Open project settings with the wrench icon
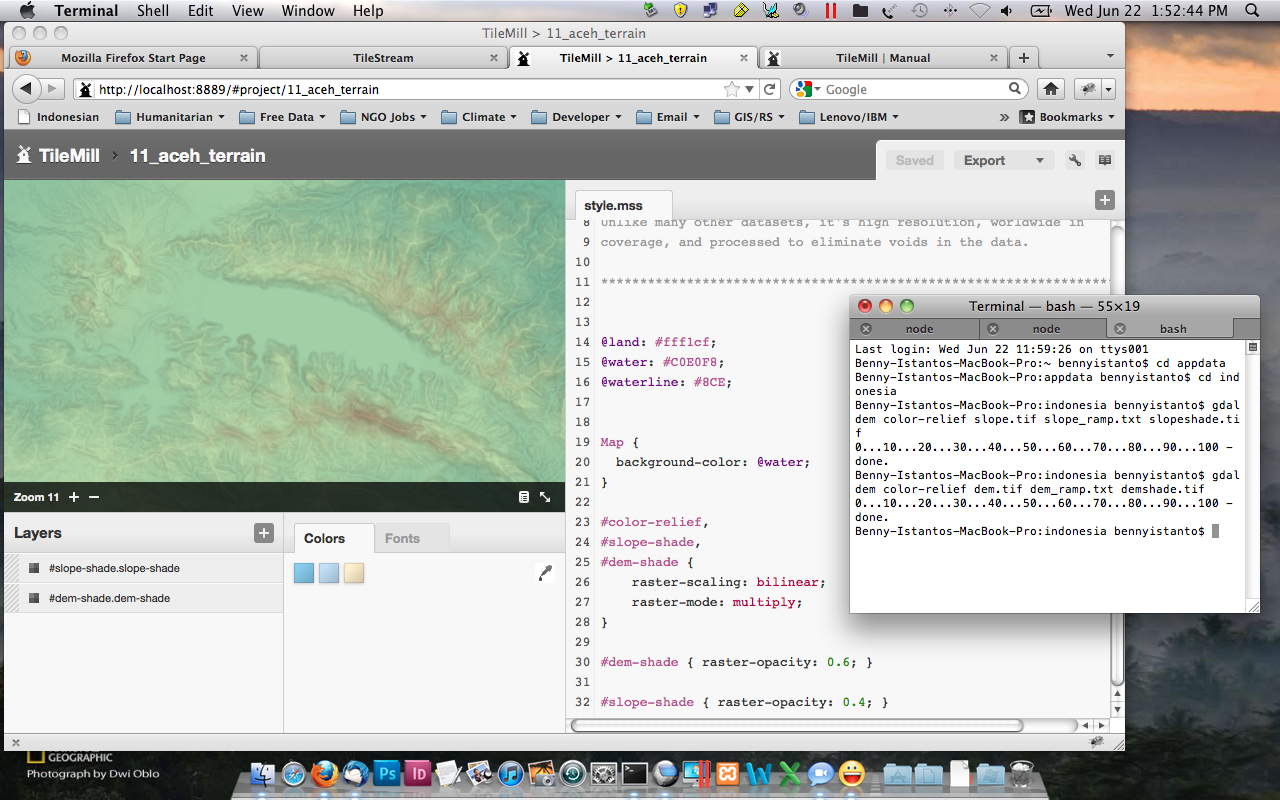The height and width of the screenshot is (800, 1280). [x=1075, y=160]
